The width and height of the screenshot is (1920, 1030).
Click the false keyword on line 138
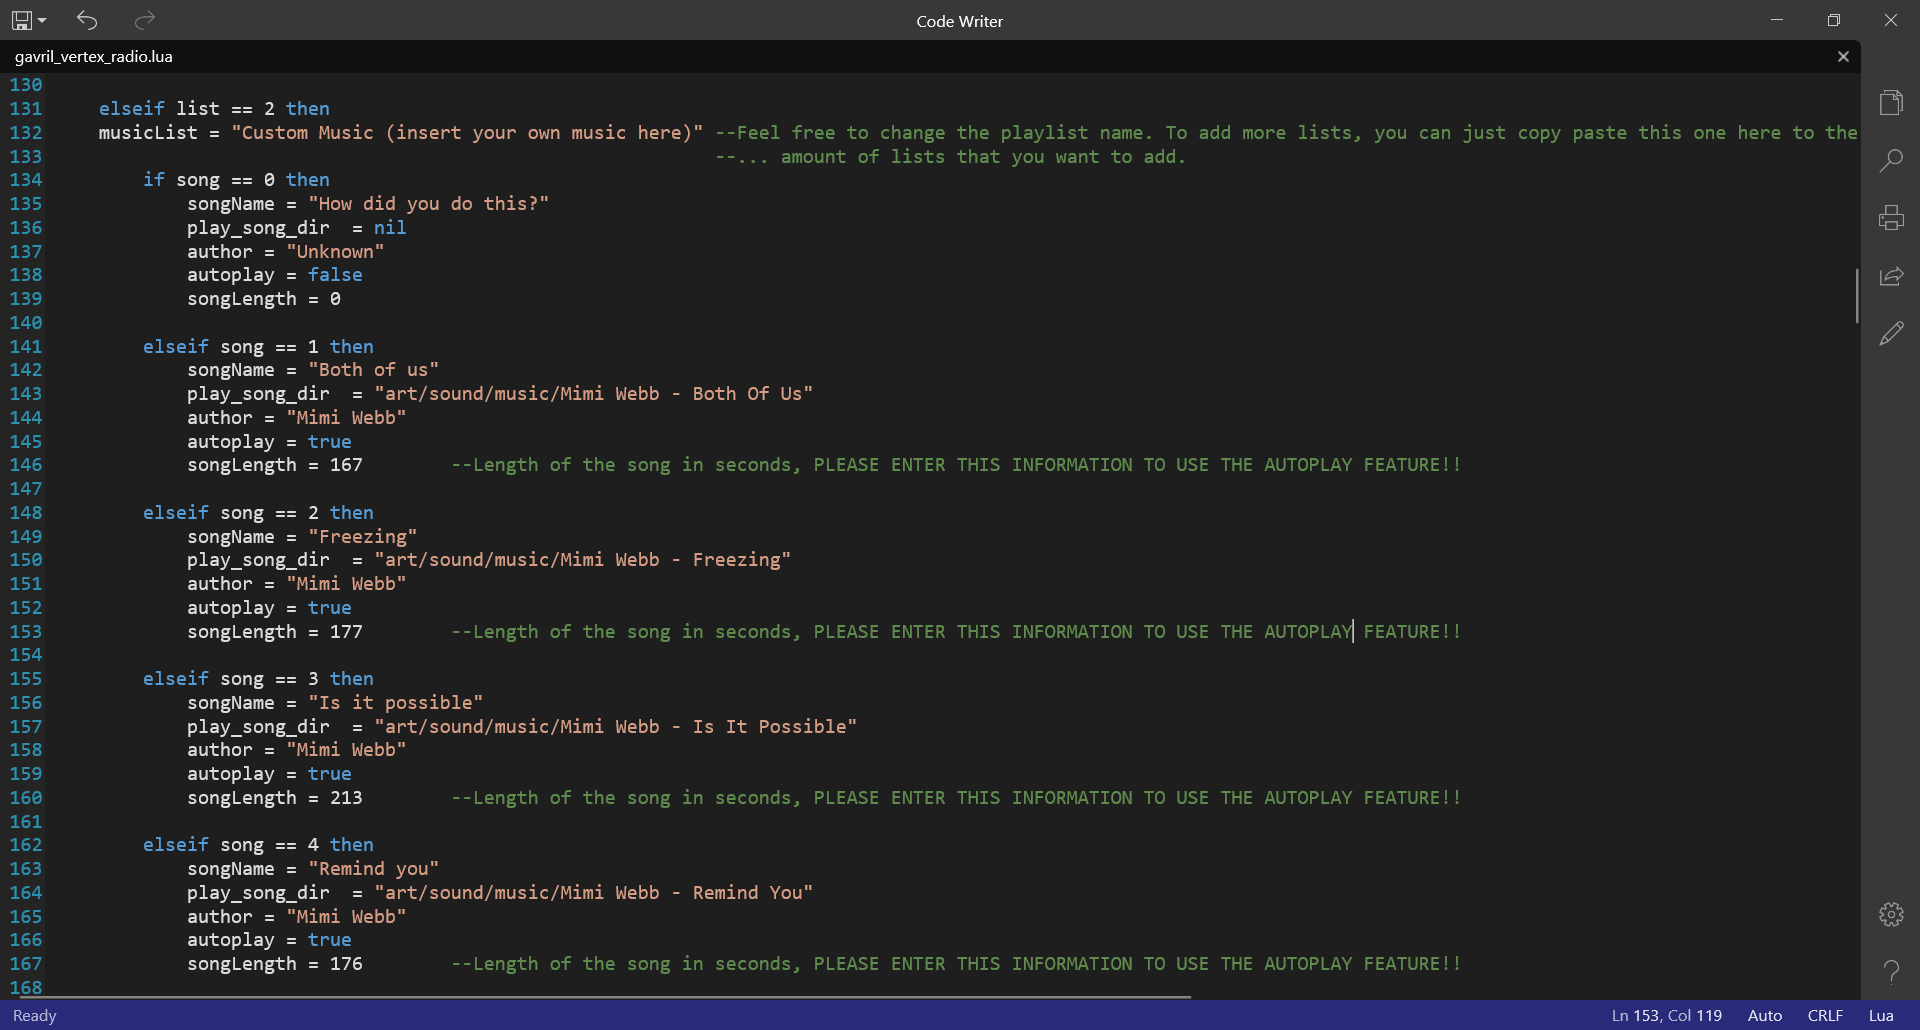[x=335, y=275]
